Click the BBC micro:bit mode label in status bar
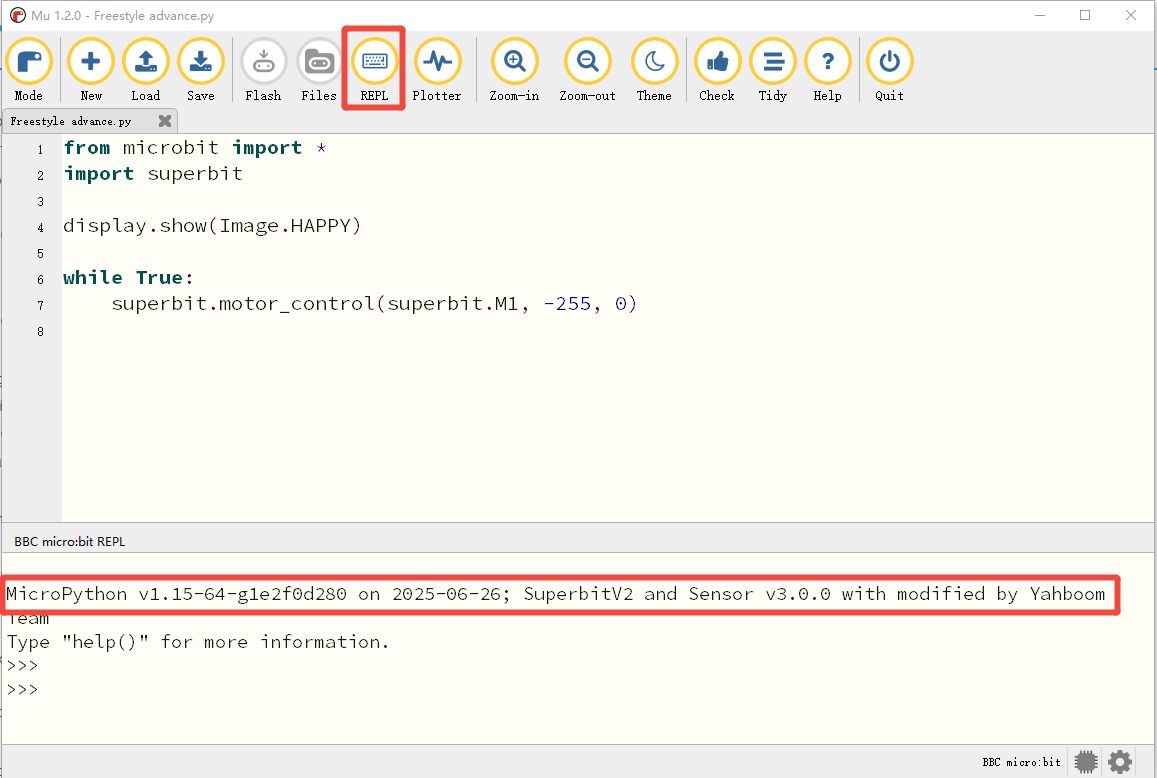Image resolution: width=1157 pixels, height=778 pixels. [x=1021, y=762]
